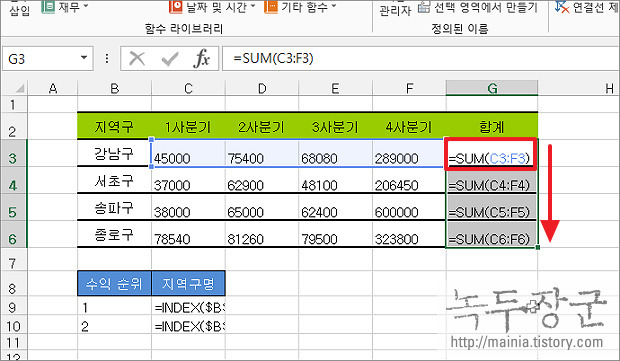Click cell with =SUM(C4:F4)
The height and width of the screenshot is (361, 620).
point(492,181)
